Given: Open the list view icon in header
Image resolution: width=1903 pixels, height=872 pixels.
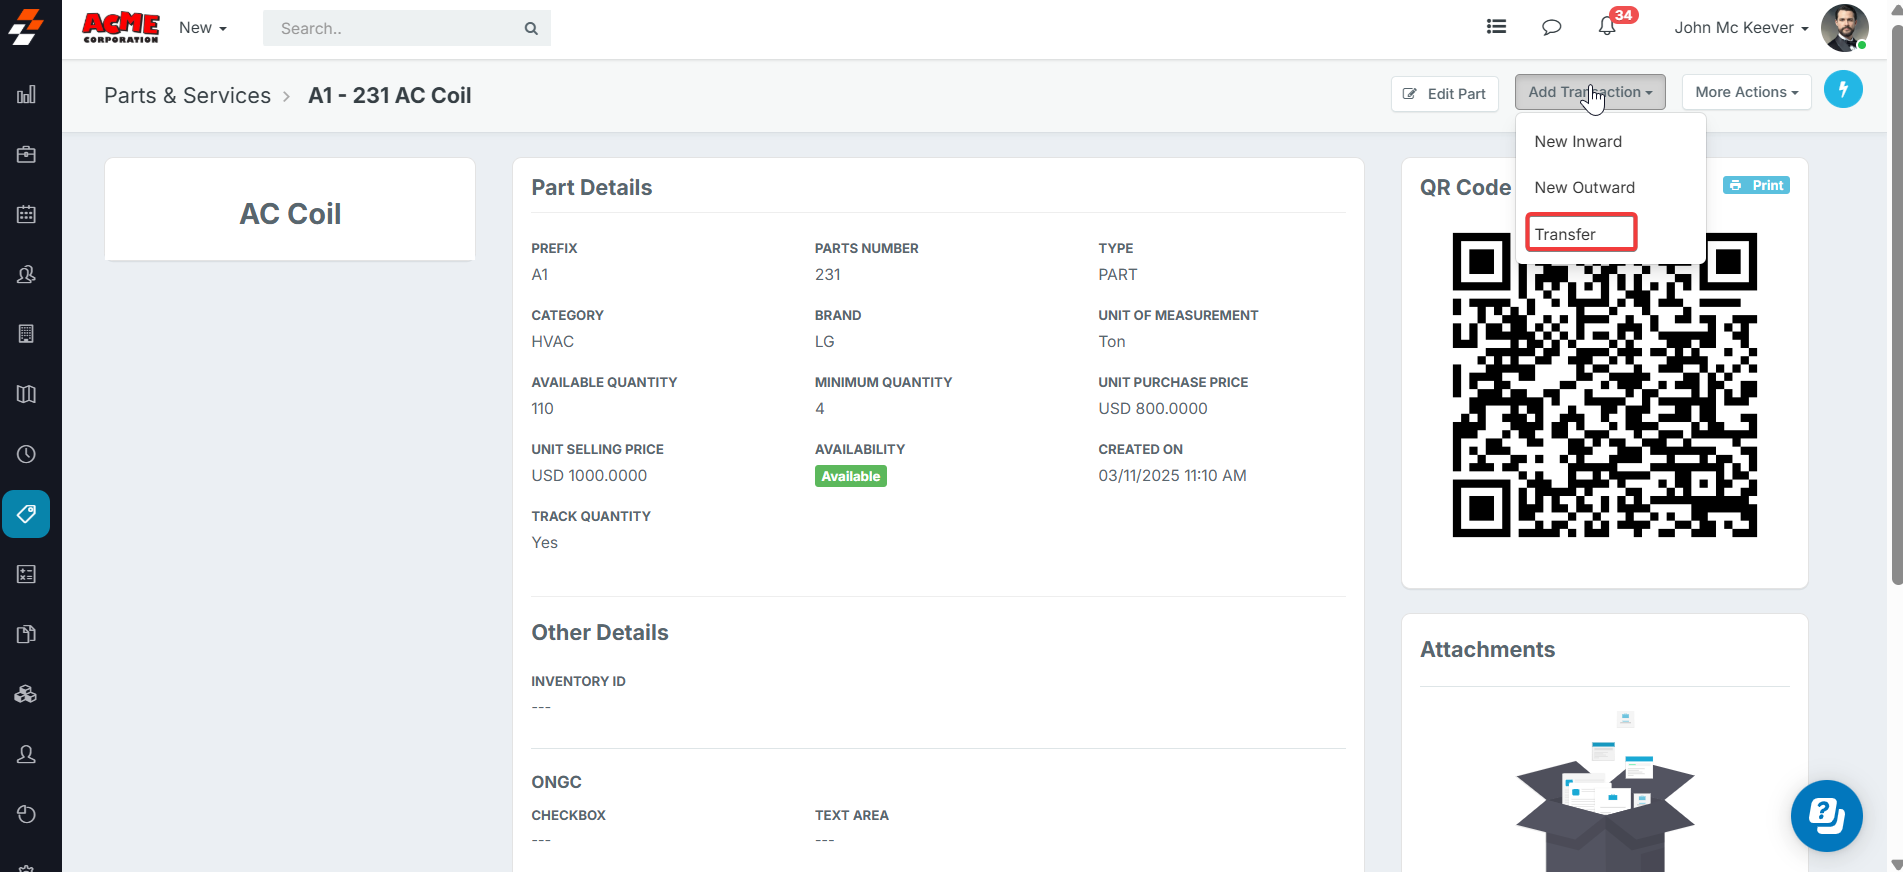Looking at the screenshot, I should [1496, 27].
